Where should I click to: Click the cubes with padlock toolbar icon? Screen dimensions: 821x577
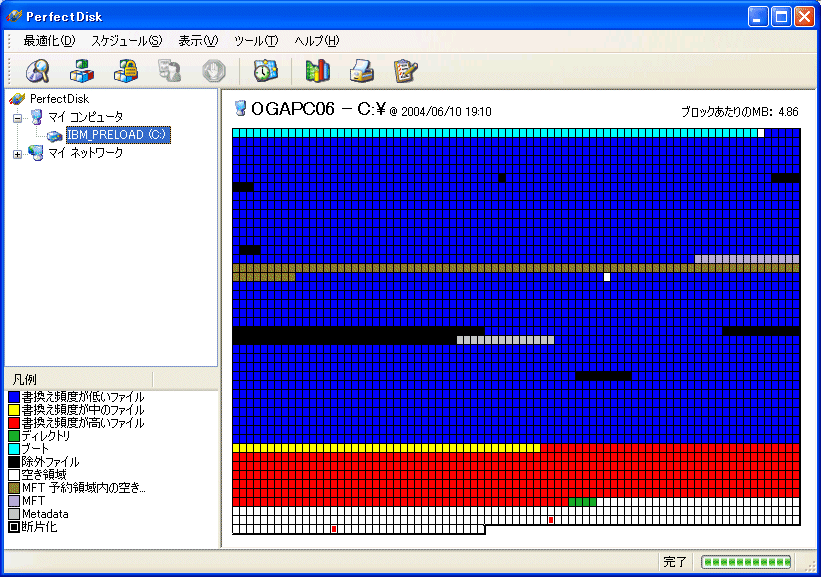point(126,71)
